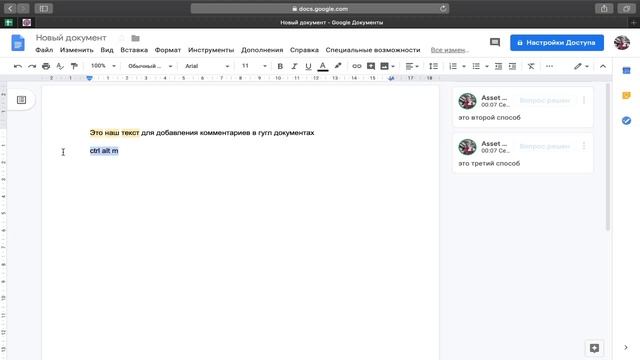
Task: Click the Explore button at bottom right
Action: pos(594,348)
